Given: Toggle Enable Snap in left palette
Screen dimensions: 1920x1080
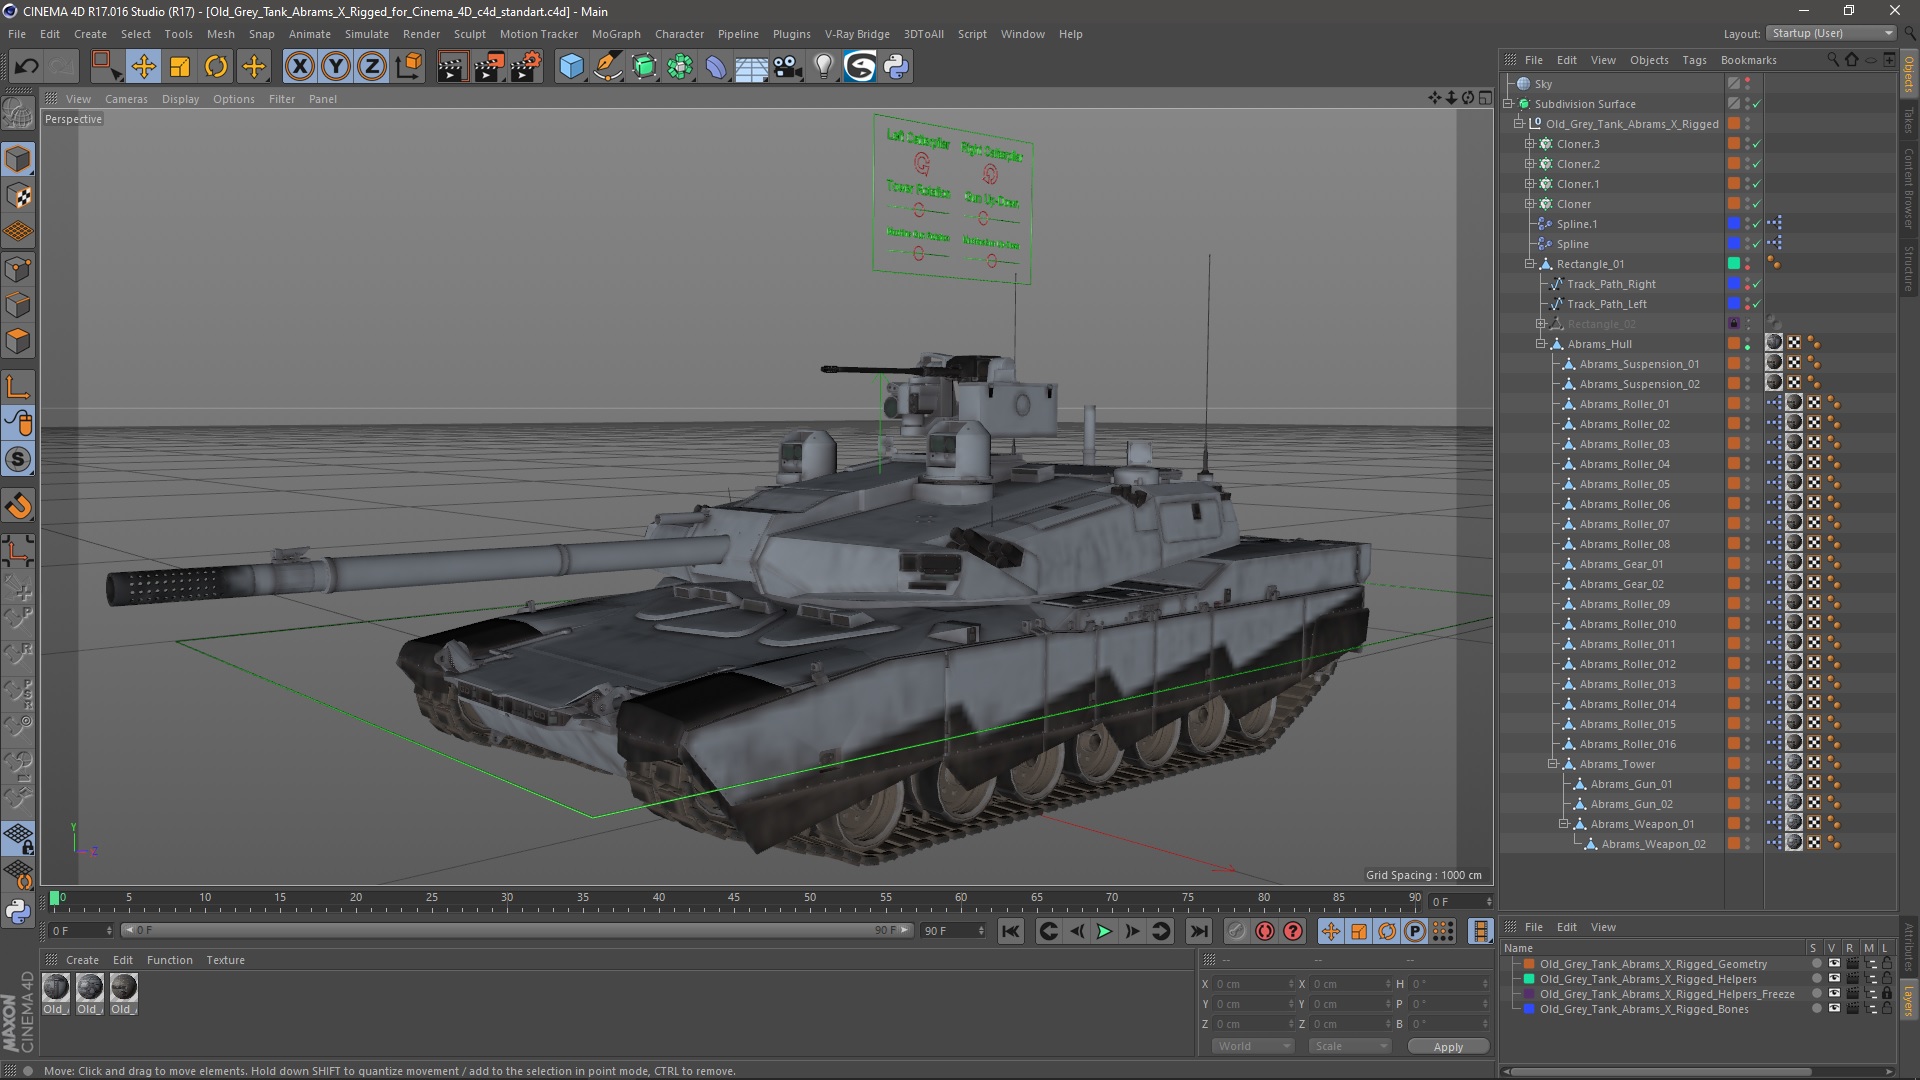Looking at the screenshot, I should point(18,460).
